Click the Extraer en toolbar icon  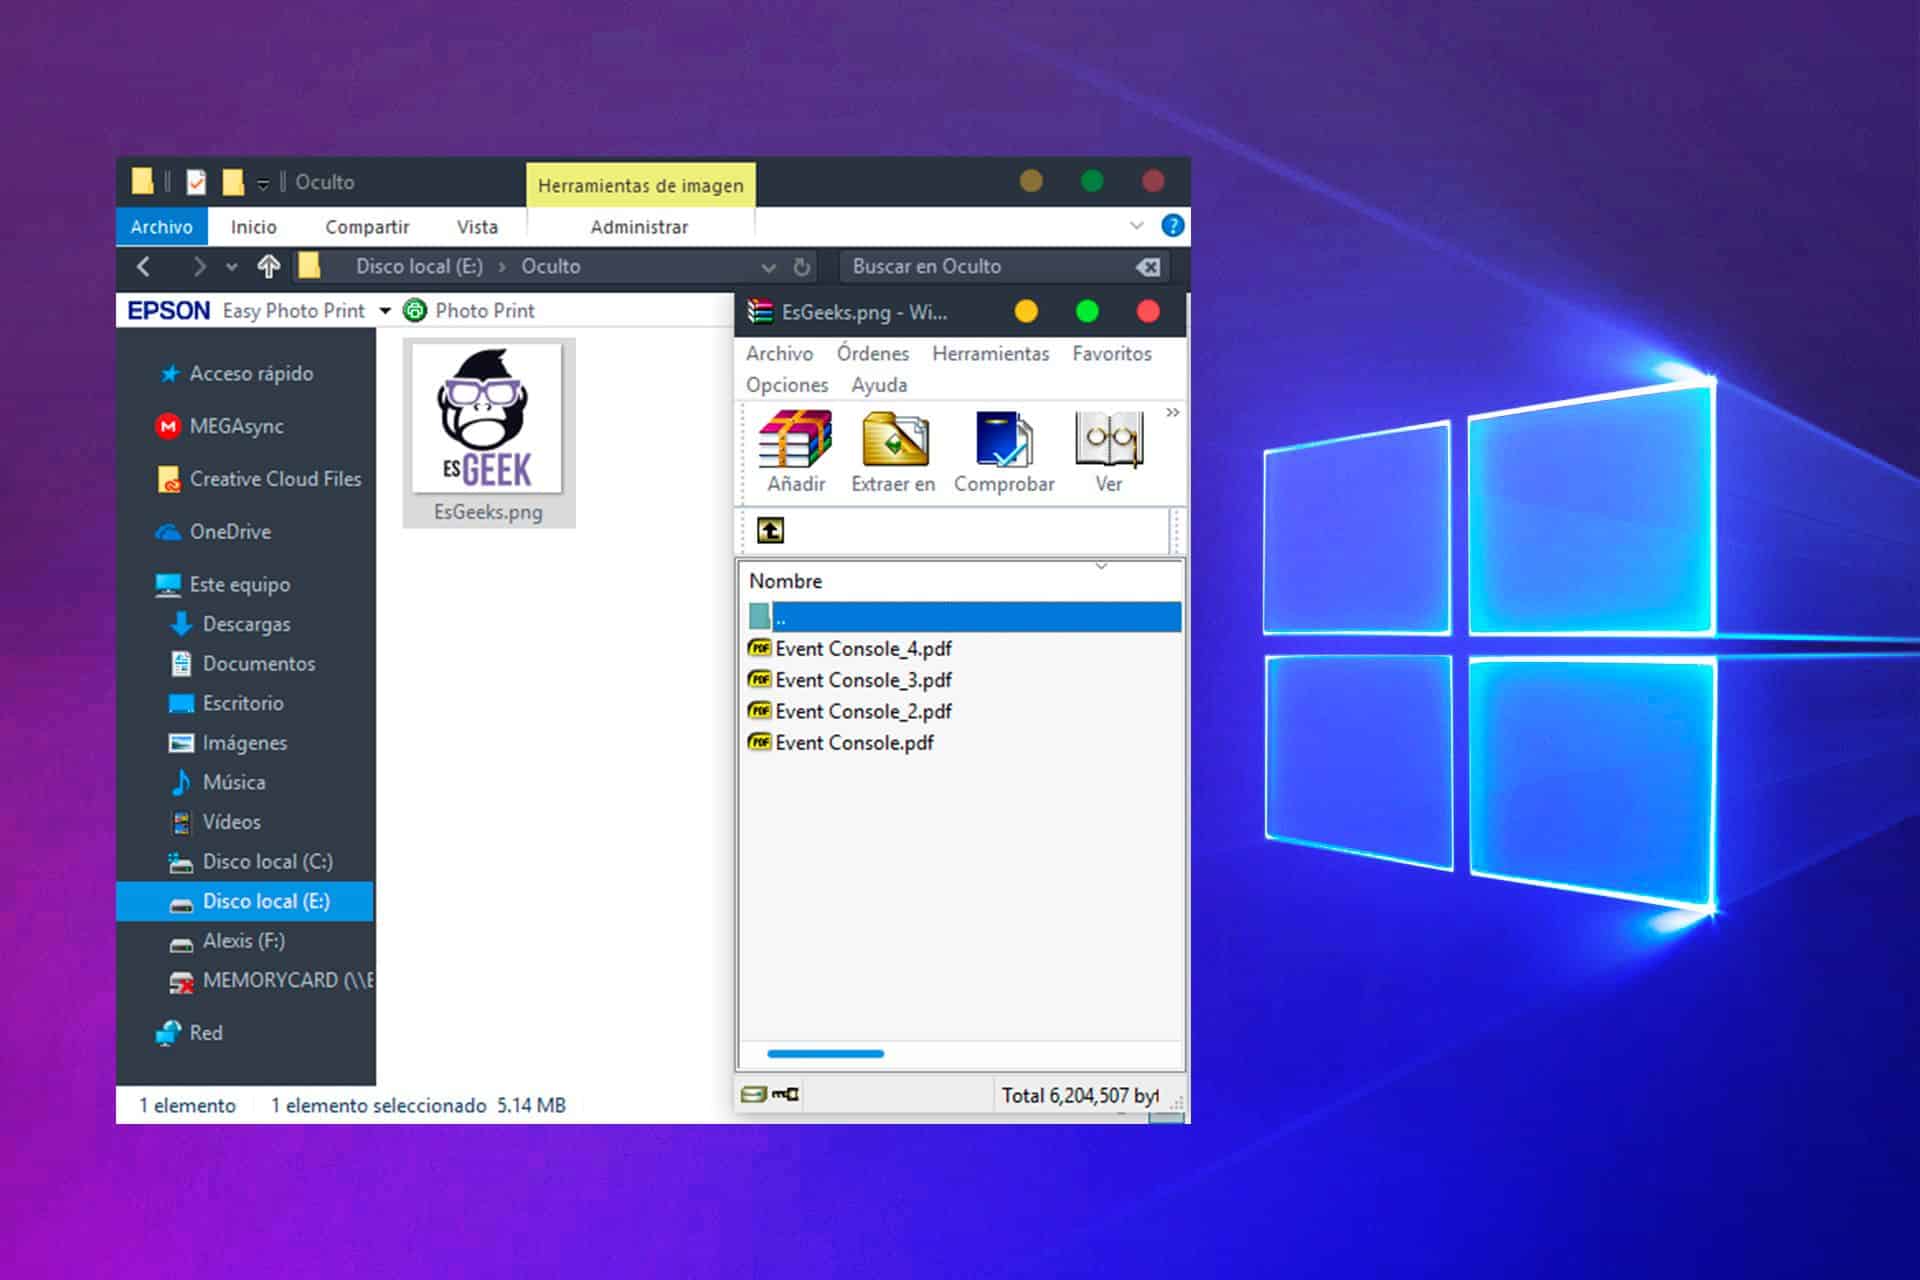pyautogui.click(x=894, y=441)
